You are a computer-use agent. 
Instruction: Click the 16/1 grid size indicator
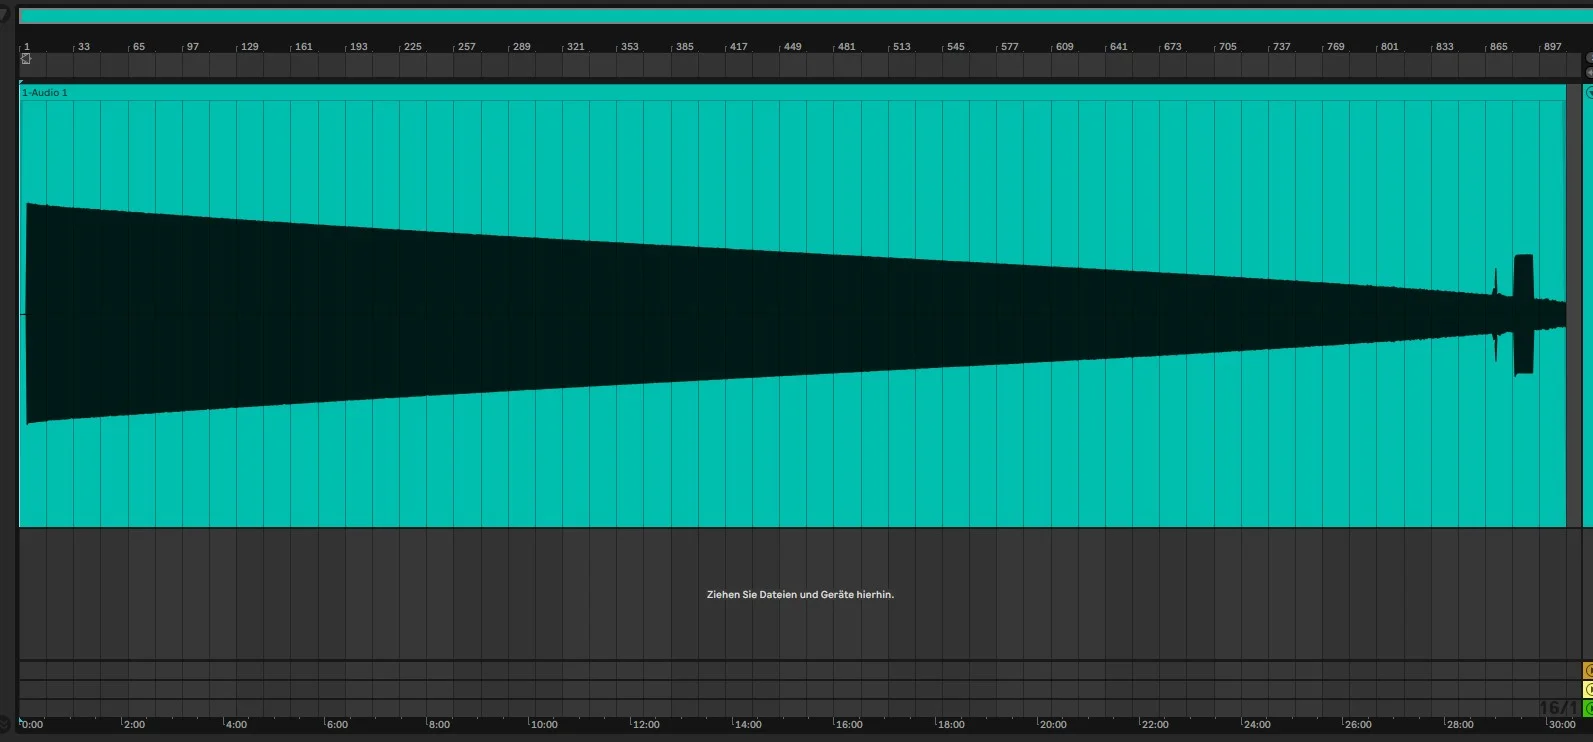pos(1556,708)
